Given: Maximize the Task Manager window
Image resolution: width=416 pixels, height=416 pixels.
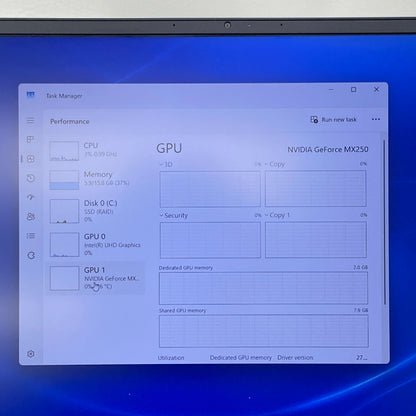Looking at the screenshot, I should 353,89.
